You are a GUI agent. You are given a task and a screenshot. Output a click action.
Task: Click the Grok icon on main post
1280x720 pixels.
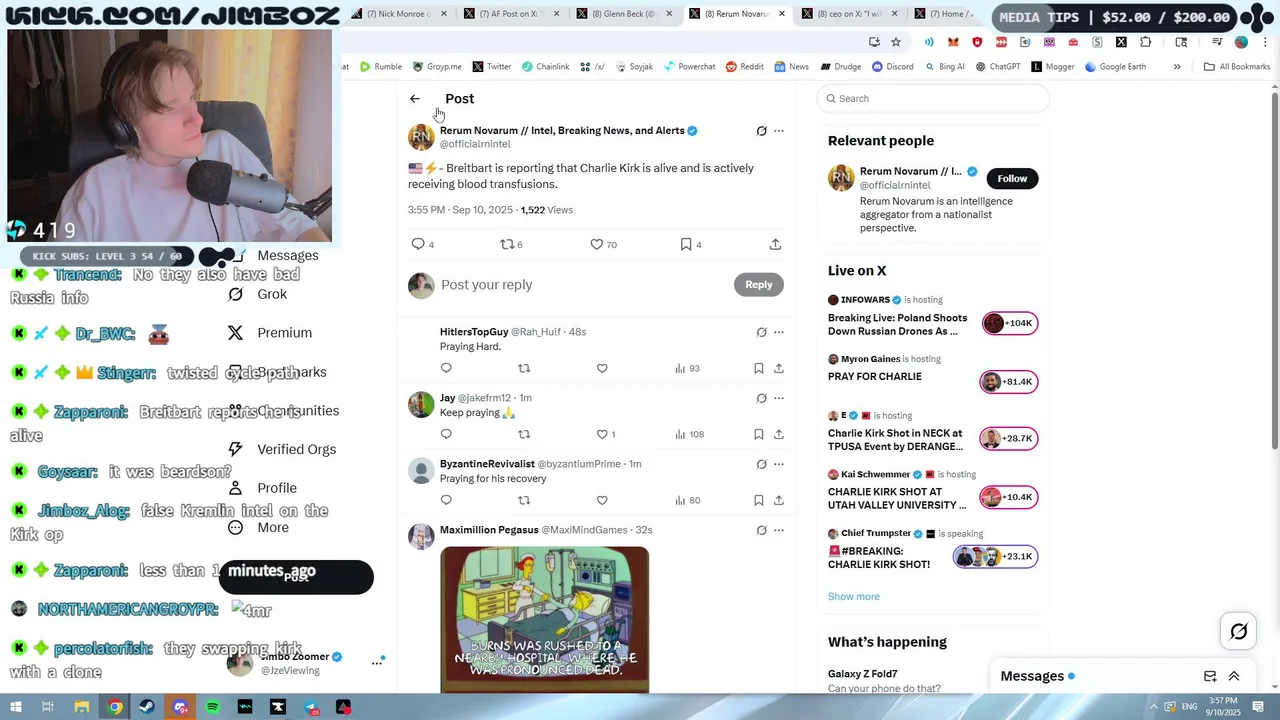(761, 131)
